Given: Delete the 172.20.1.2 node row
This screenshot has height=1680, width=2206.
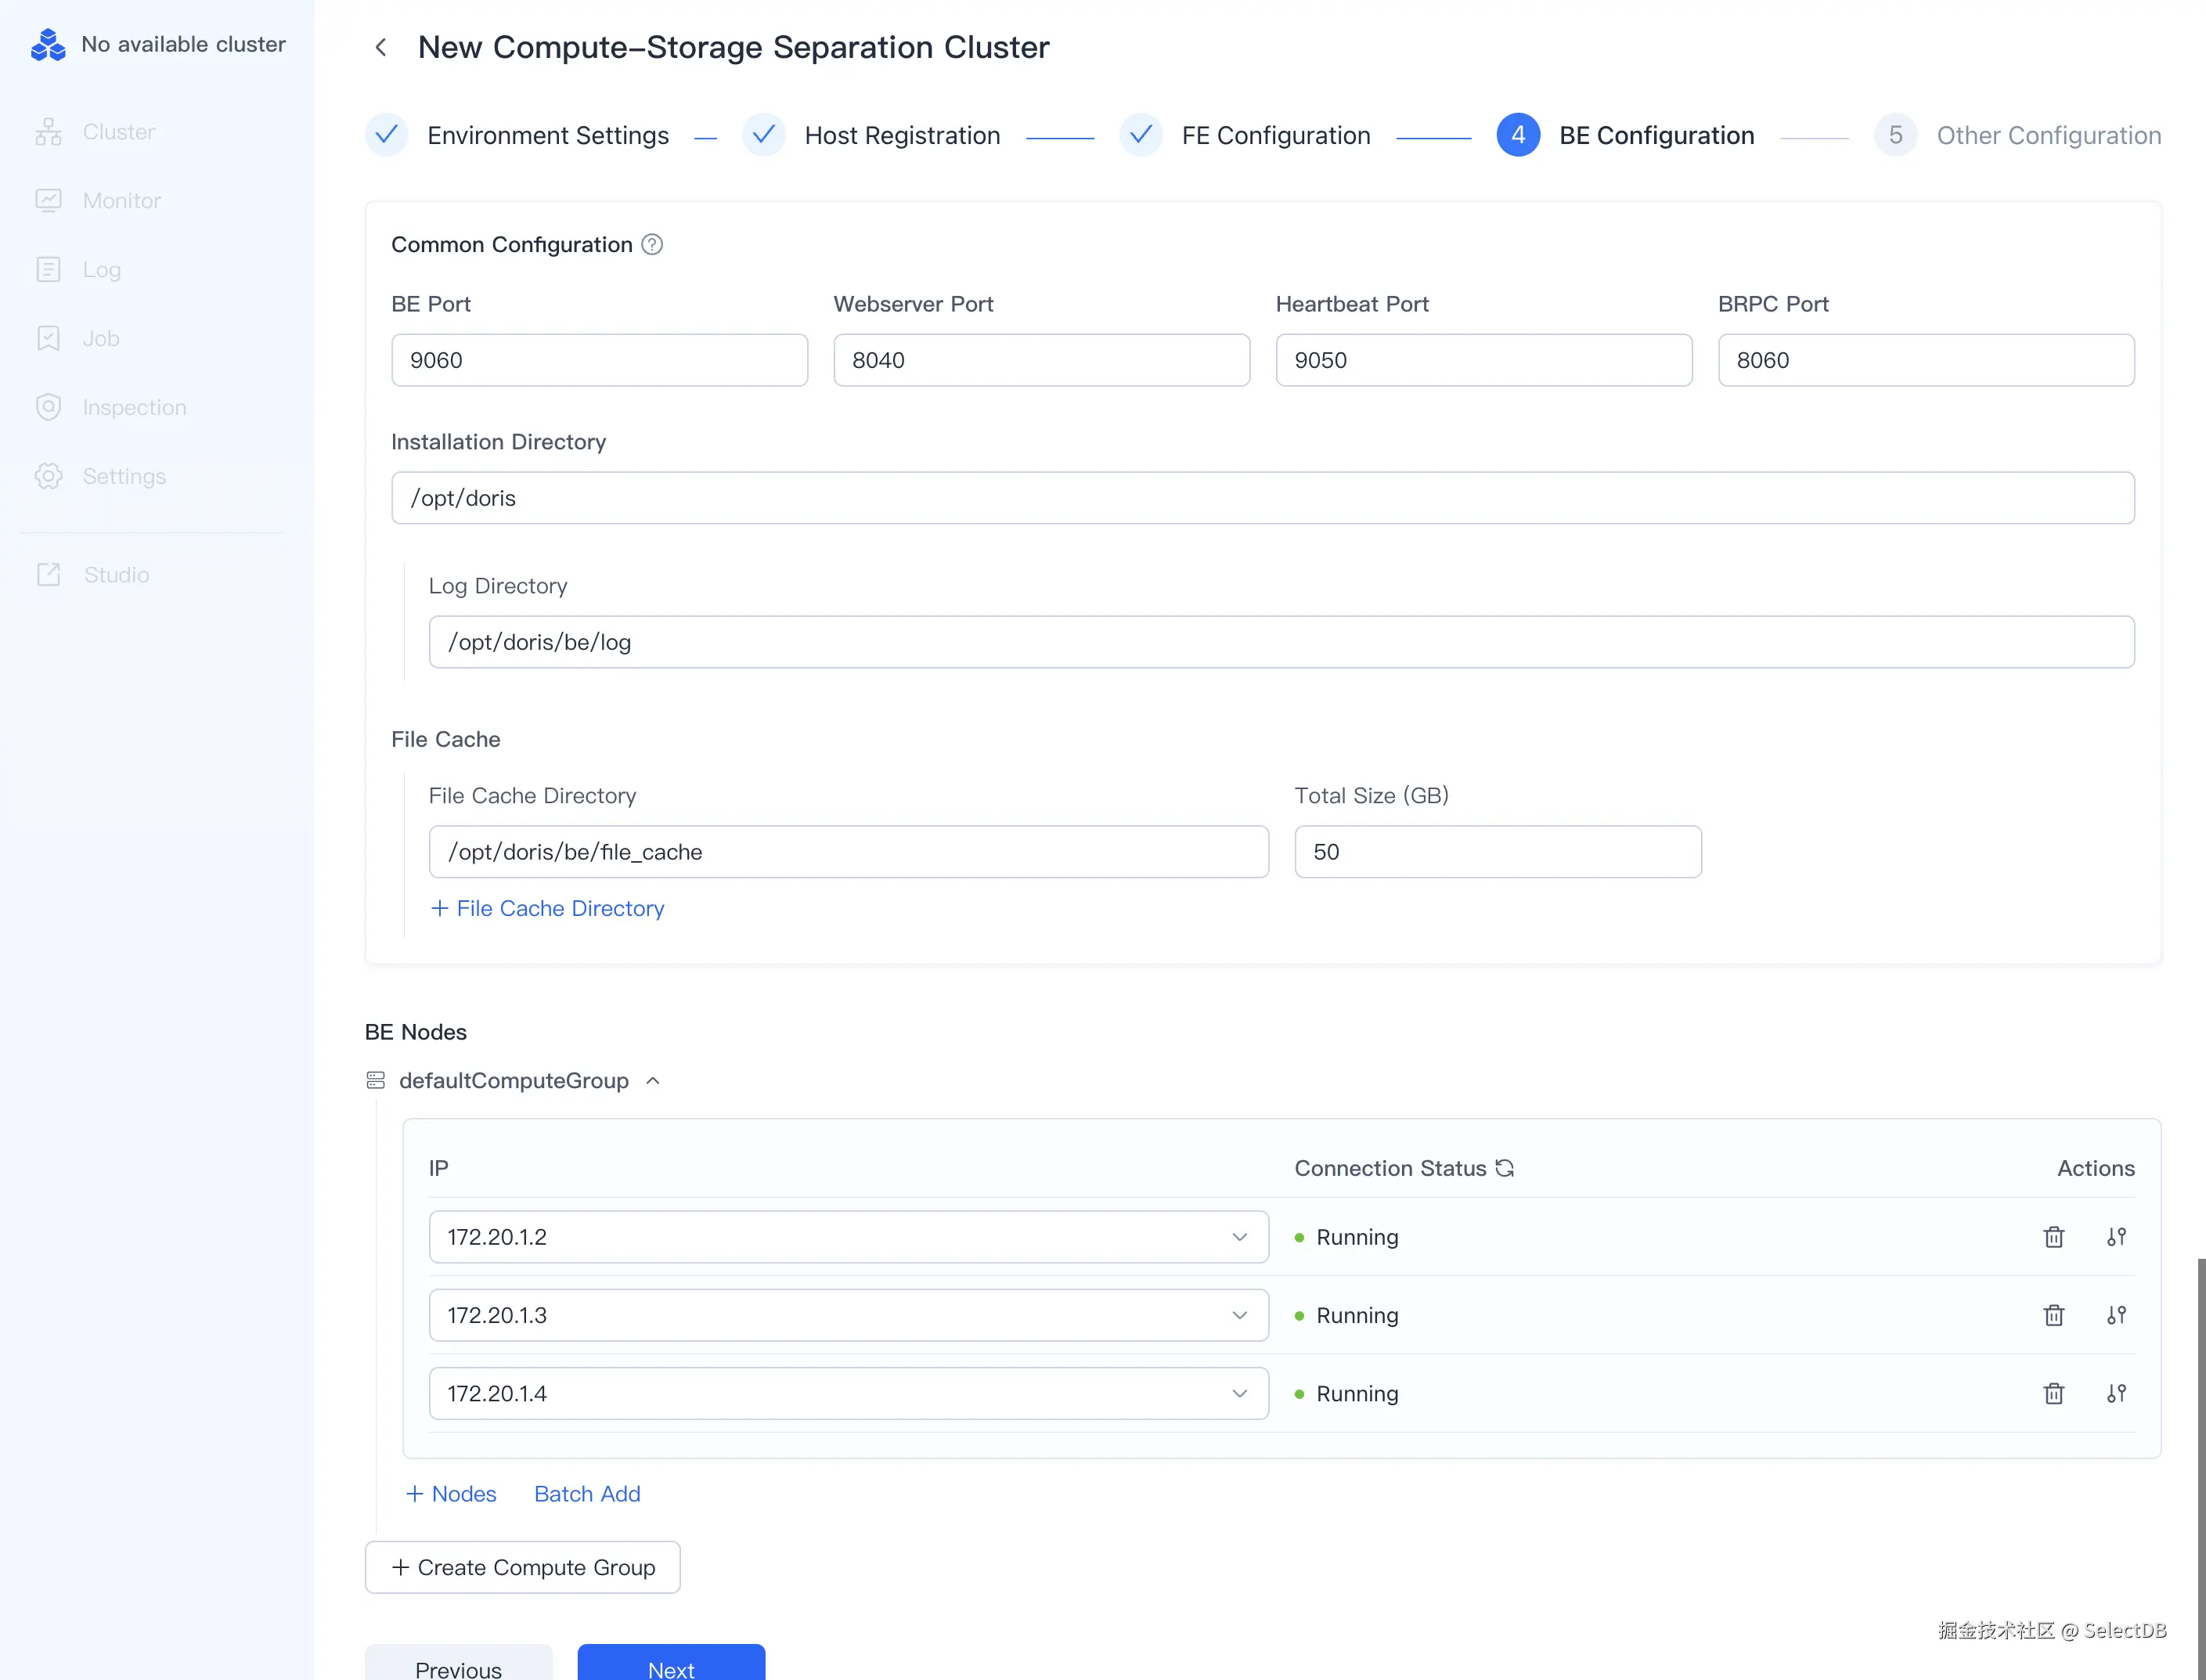Looking at the screenshot, I should pyautogui.click(x=2053, y=1237).
